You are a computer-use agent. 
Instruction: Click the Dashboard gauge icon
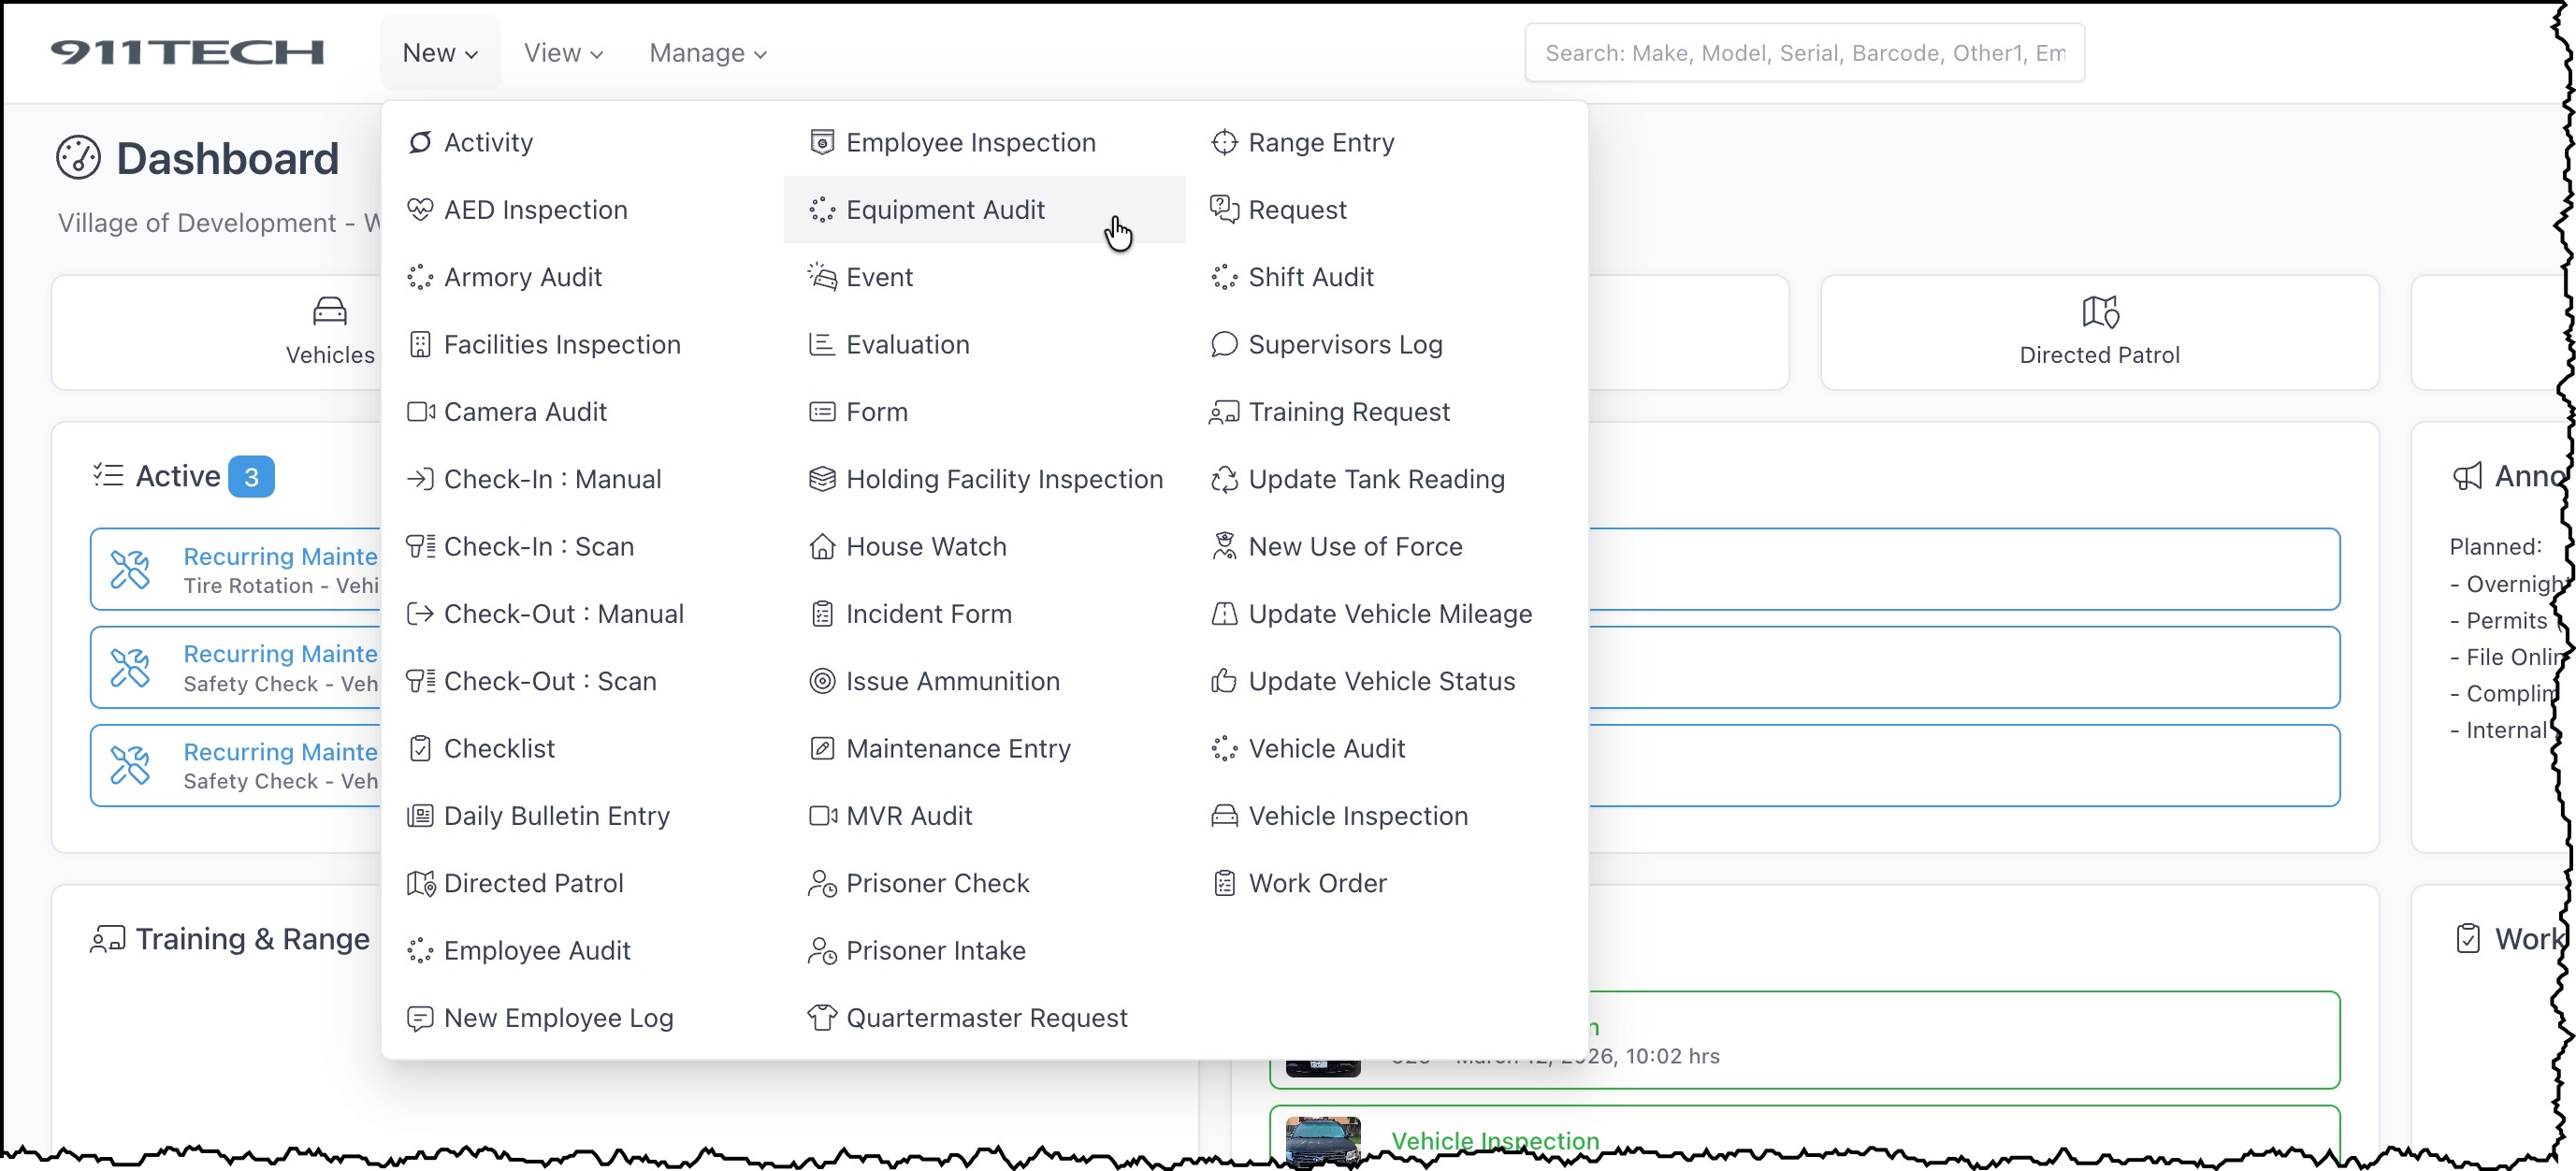[x=78, y=158]
